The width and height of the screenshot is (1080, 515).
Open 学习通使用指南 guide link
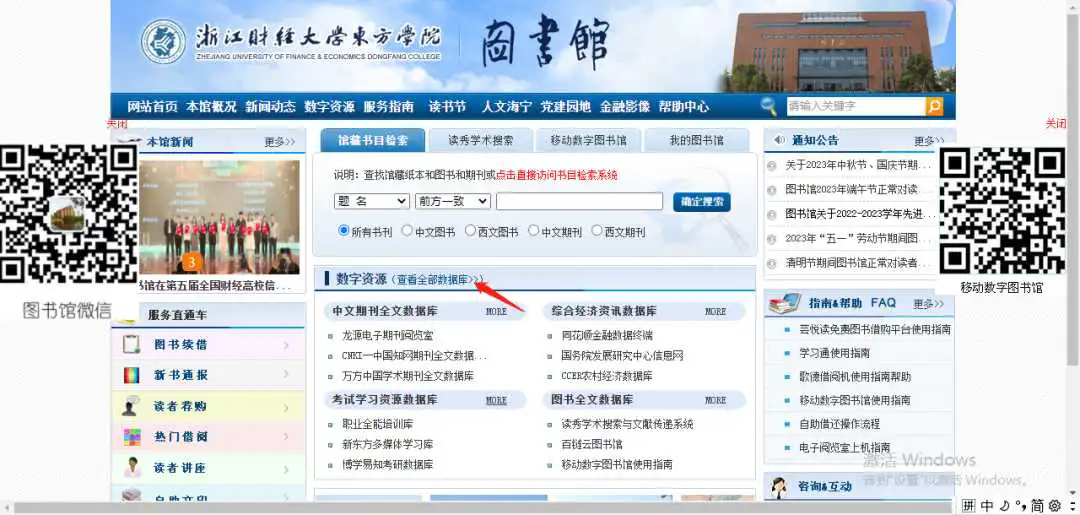pyautogui.click(x=834, y=353)
